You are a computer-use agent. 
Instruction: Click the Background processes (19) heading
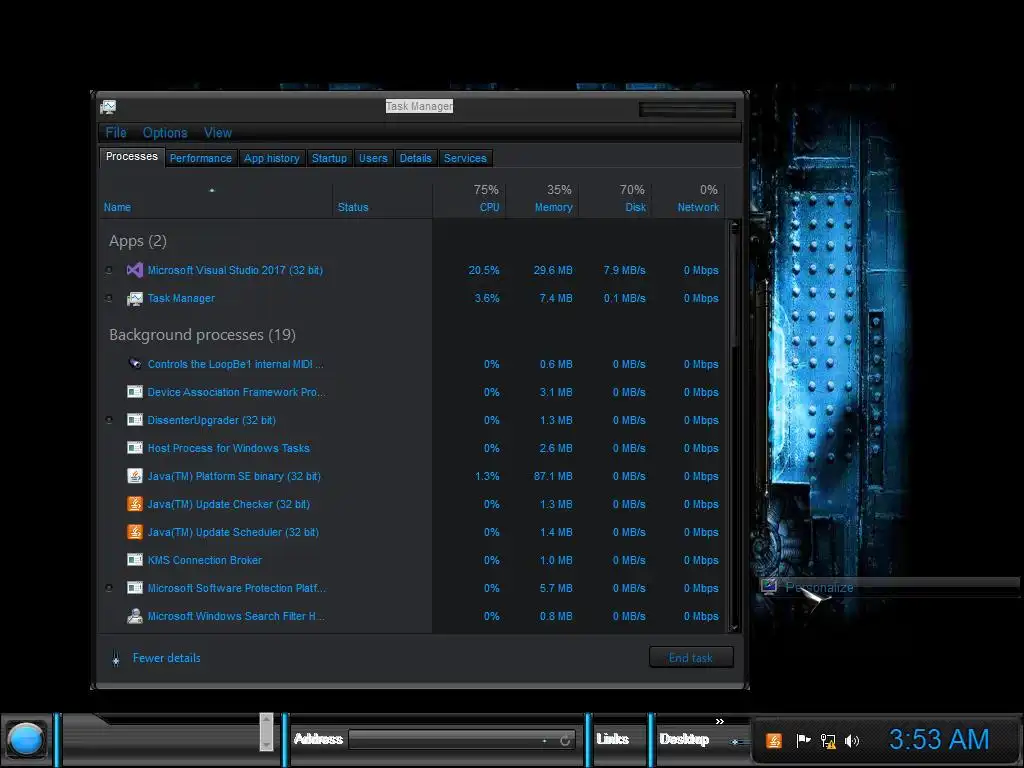[x=202, y=334]
